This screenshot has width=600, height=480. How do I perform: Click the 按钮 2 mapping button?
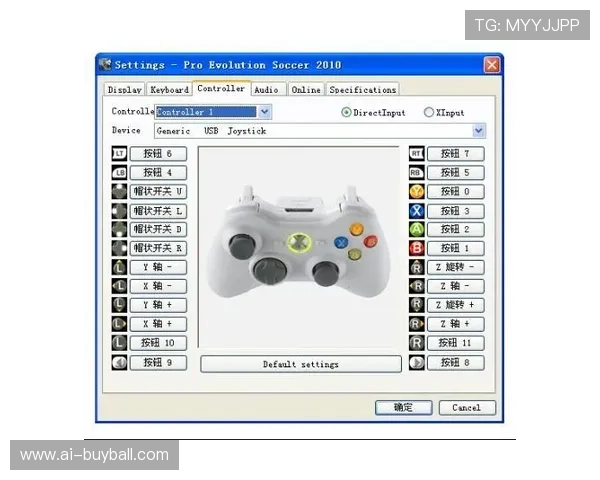(x=455, y=229)
